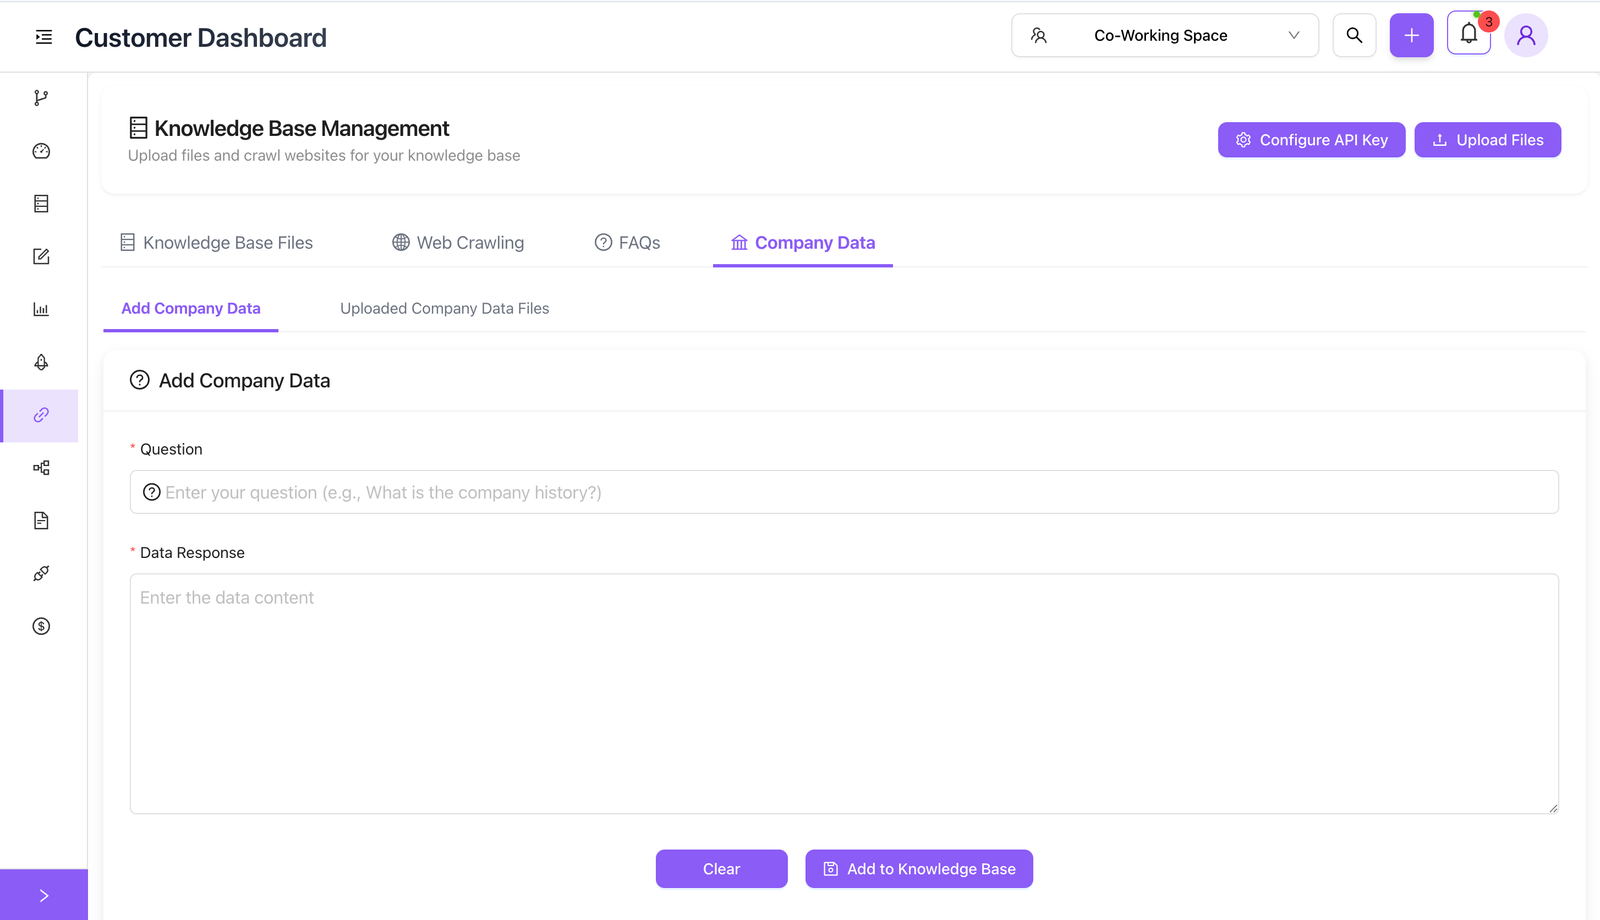This screenshot has height=920, width=1600.
Task: Open the notification bell showing 3 alerts
Action: pyautogui.click(x=1468, y=33)
